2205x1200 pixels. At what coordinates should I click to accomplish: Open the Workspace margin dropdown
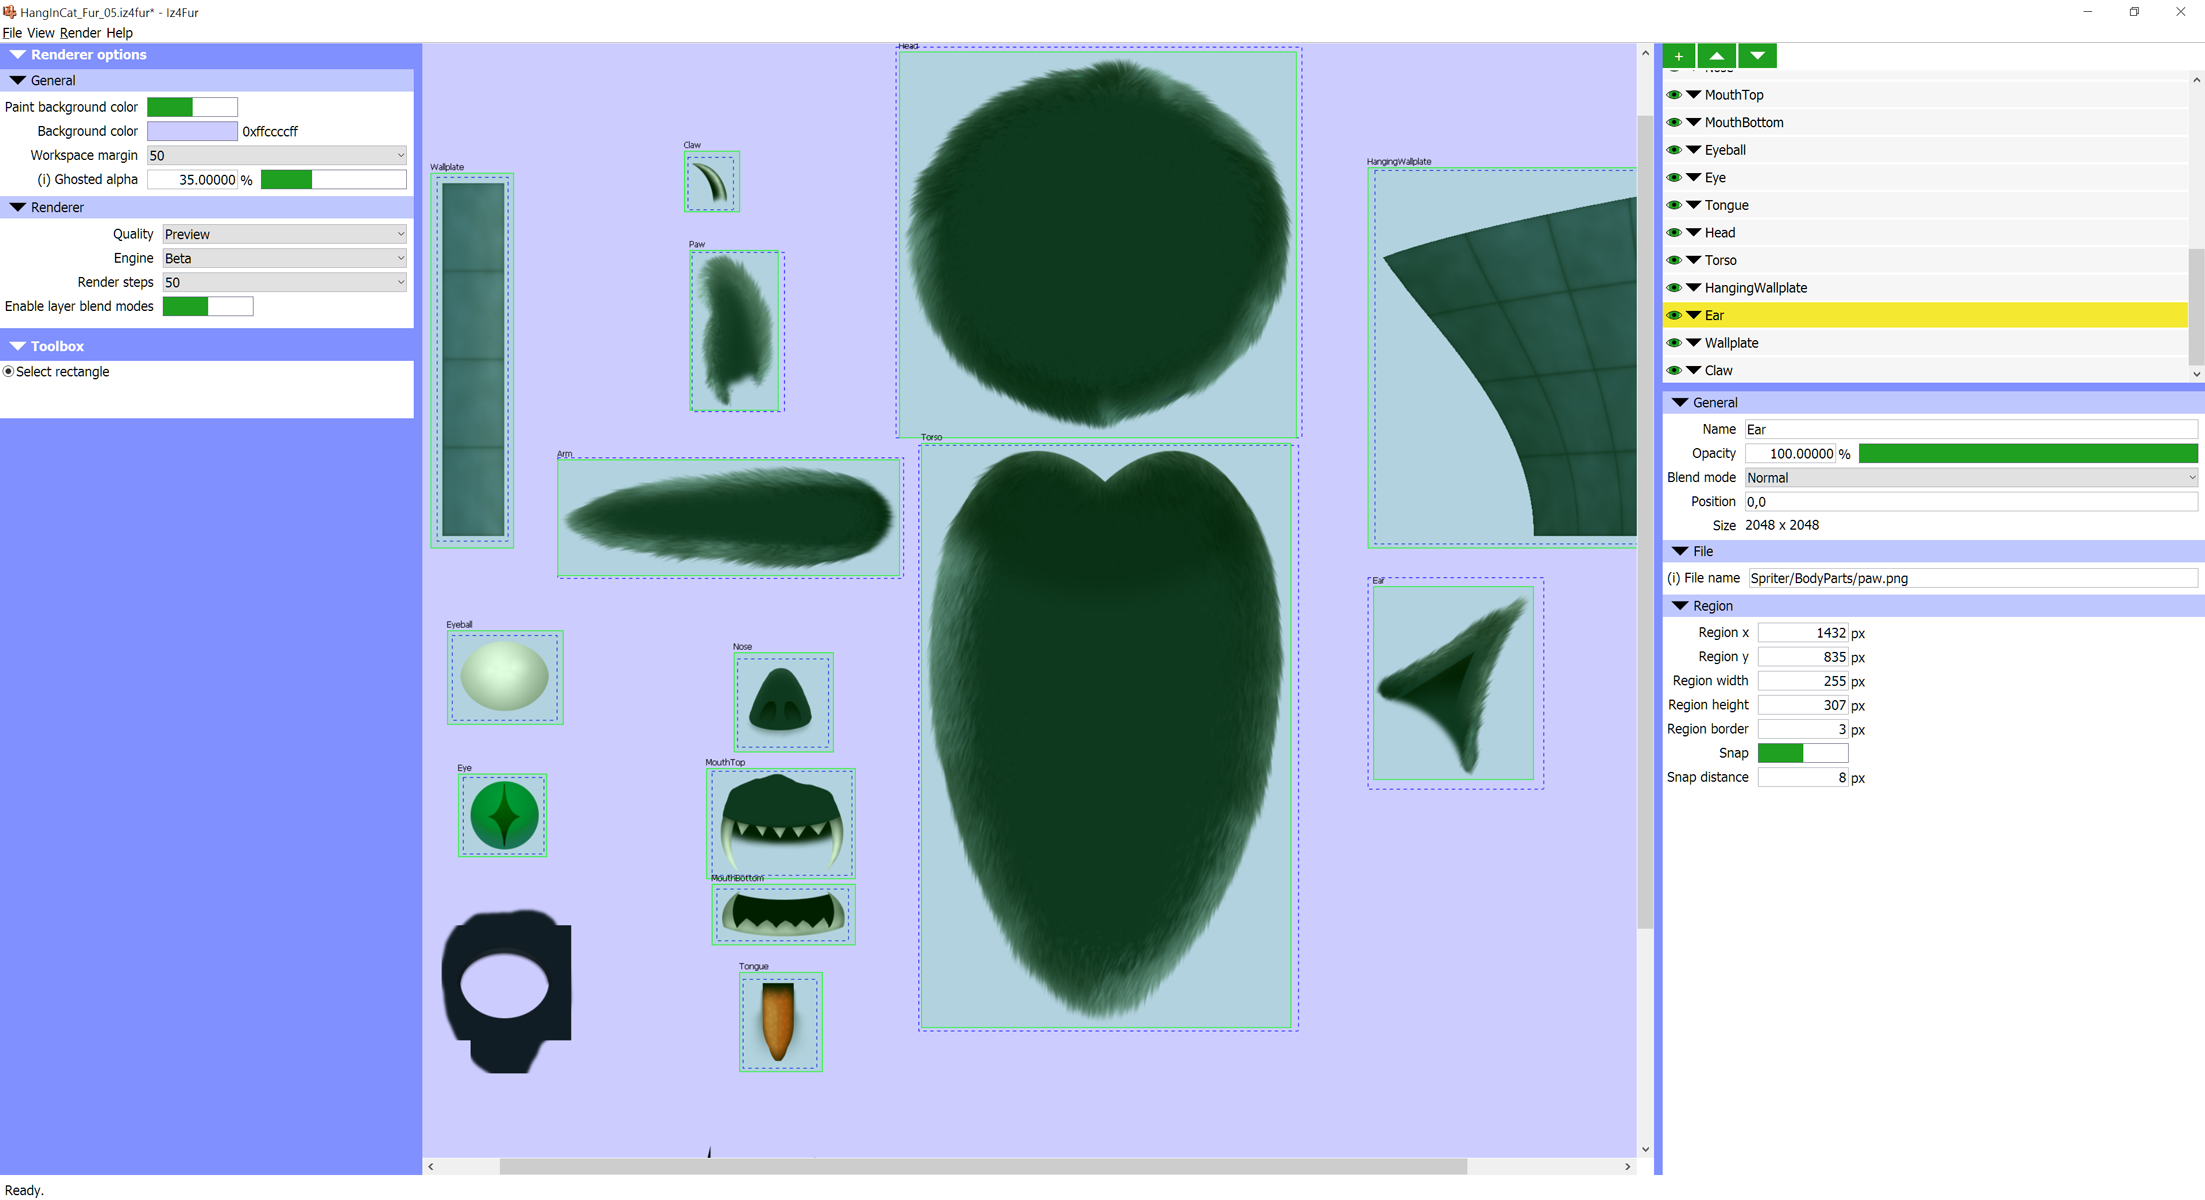277,155
